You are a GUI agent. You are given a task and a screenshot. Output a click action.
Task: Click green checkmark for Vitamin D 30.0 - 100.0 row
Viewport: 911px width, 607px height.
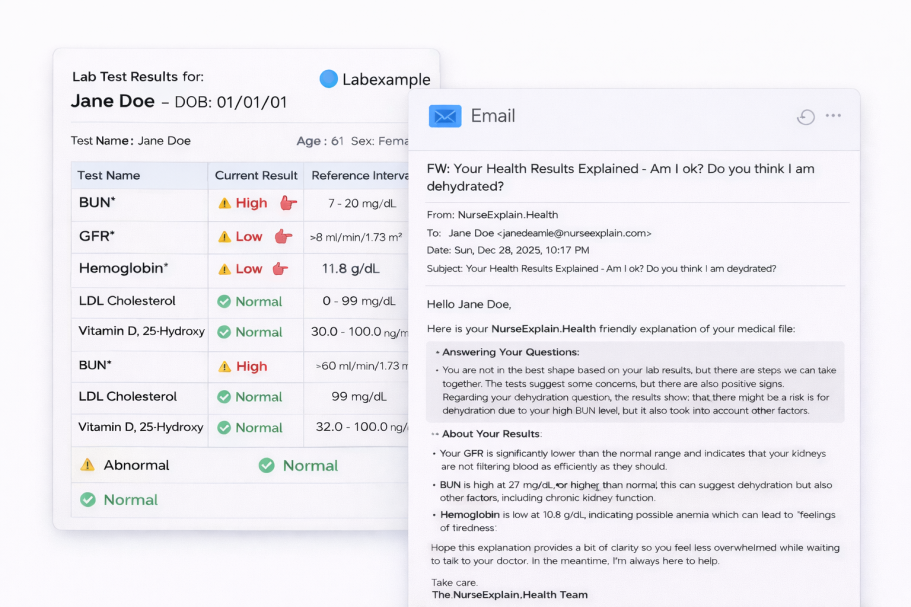[224, 332]
